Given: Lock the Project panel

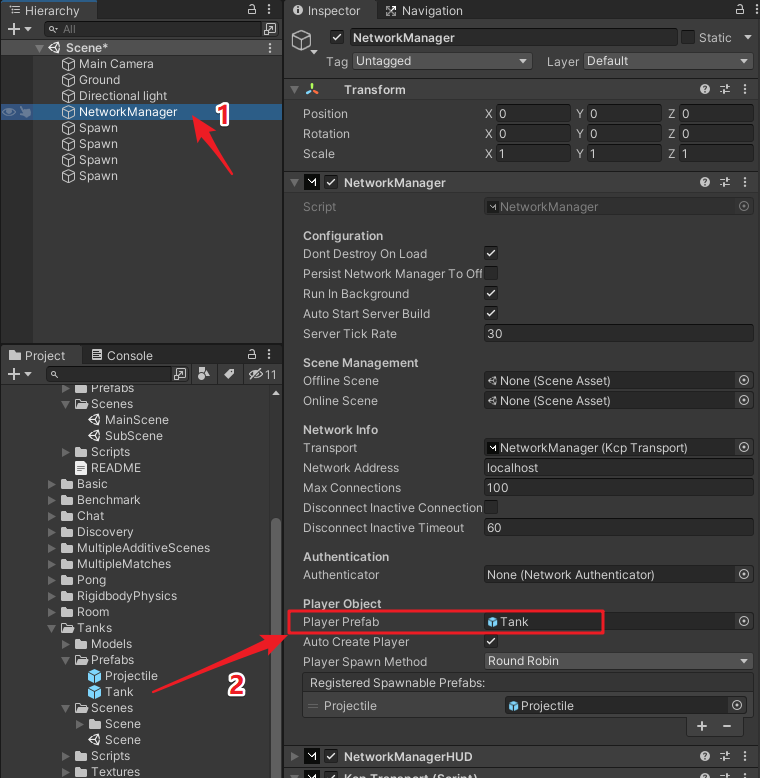Looking at the screenshot, I should (x=252, y=354).
